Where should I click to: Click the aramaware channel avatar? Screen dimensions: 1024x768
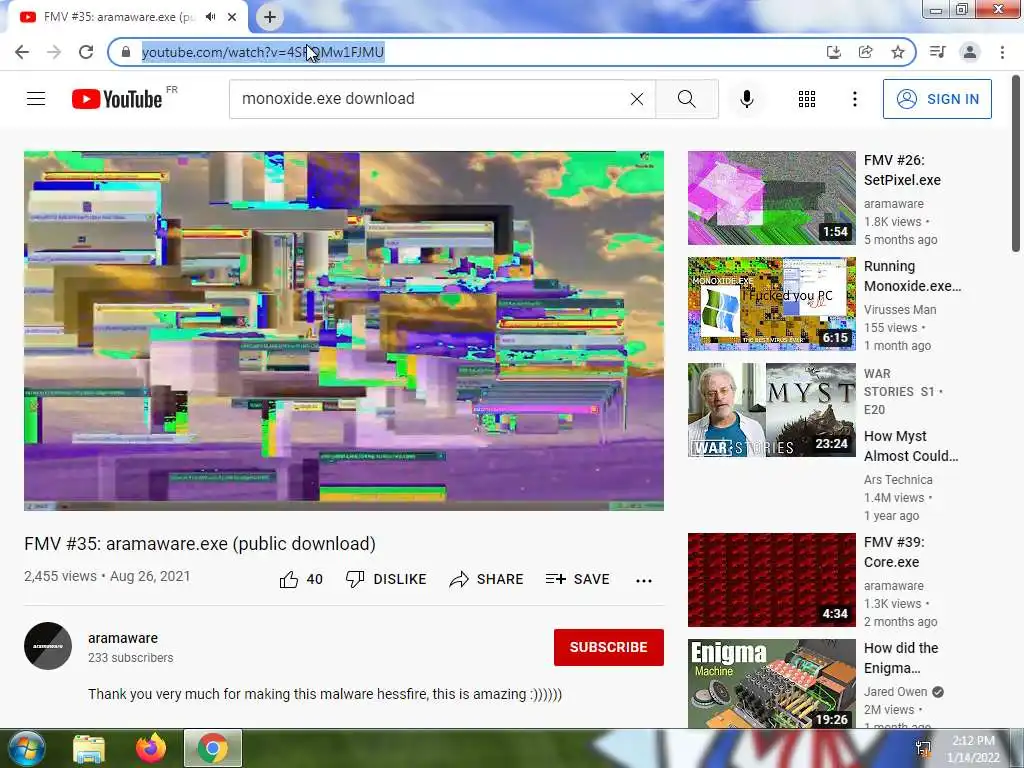pyautogui.click(x=48, y=646)
